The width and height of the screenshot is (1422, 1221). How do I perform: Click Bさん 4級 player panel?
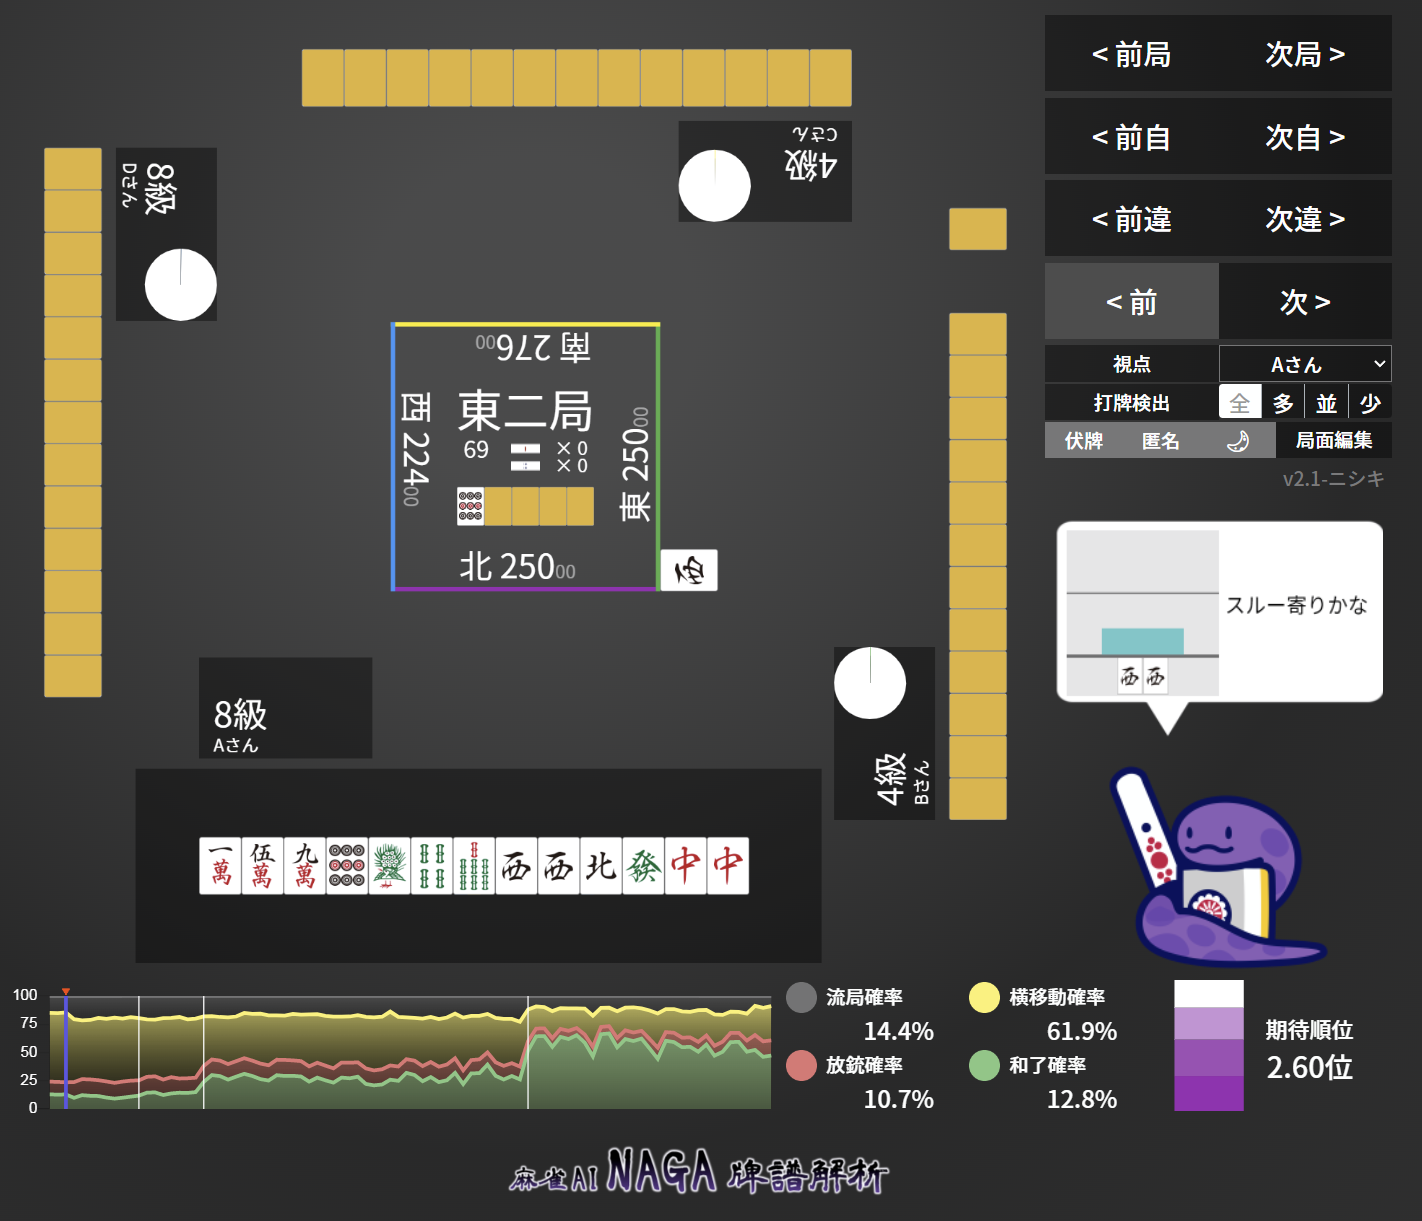(884, 733)
